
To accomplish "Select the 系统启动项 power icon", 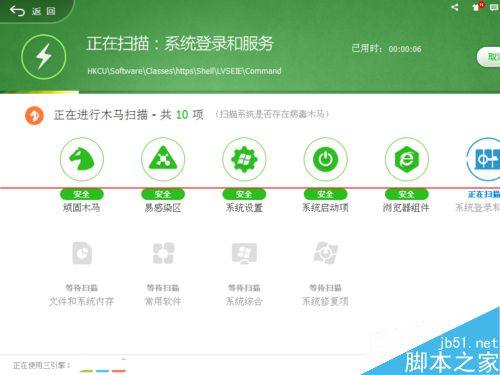I will (325, 159).
